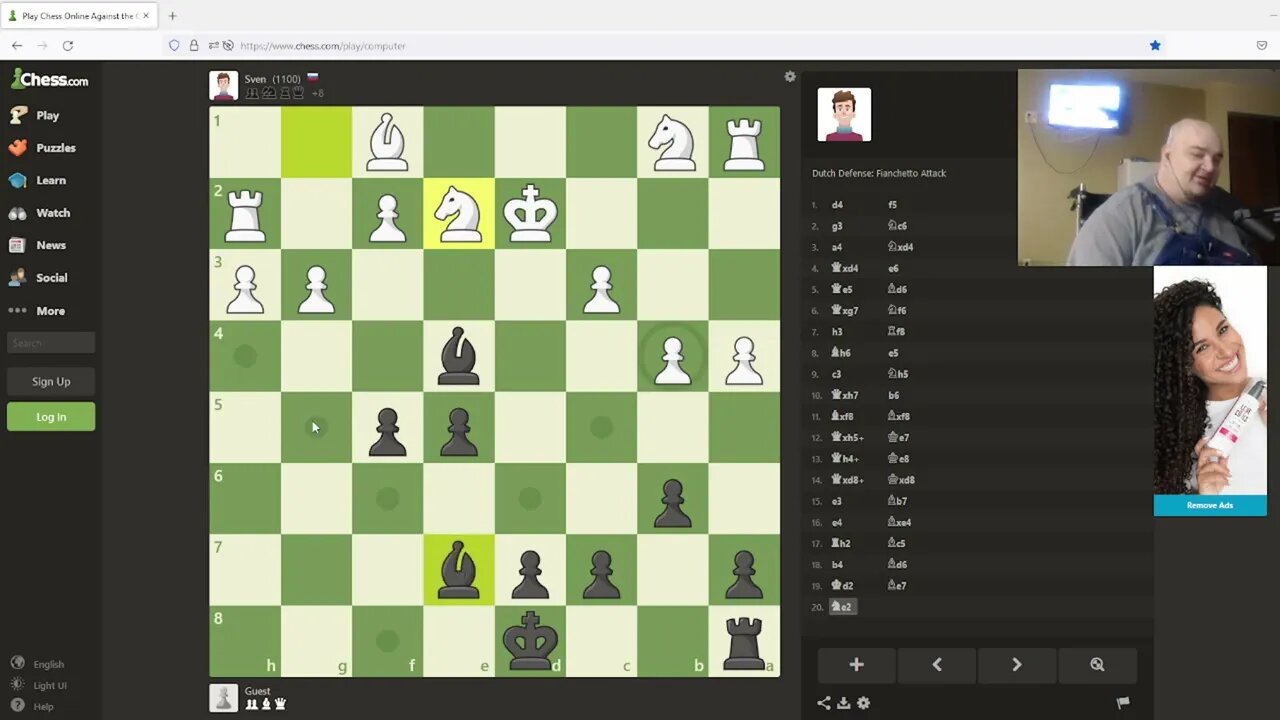The image size is (1280, 720).
Task: Click Sven's avatar above the board
Action: 224,86
